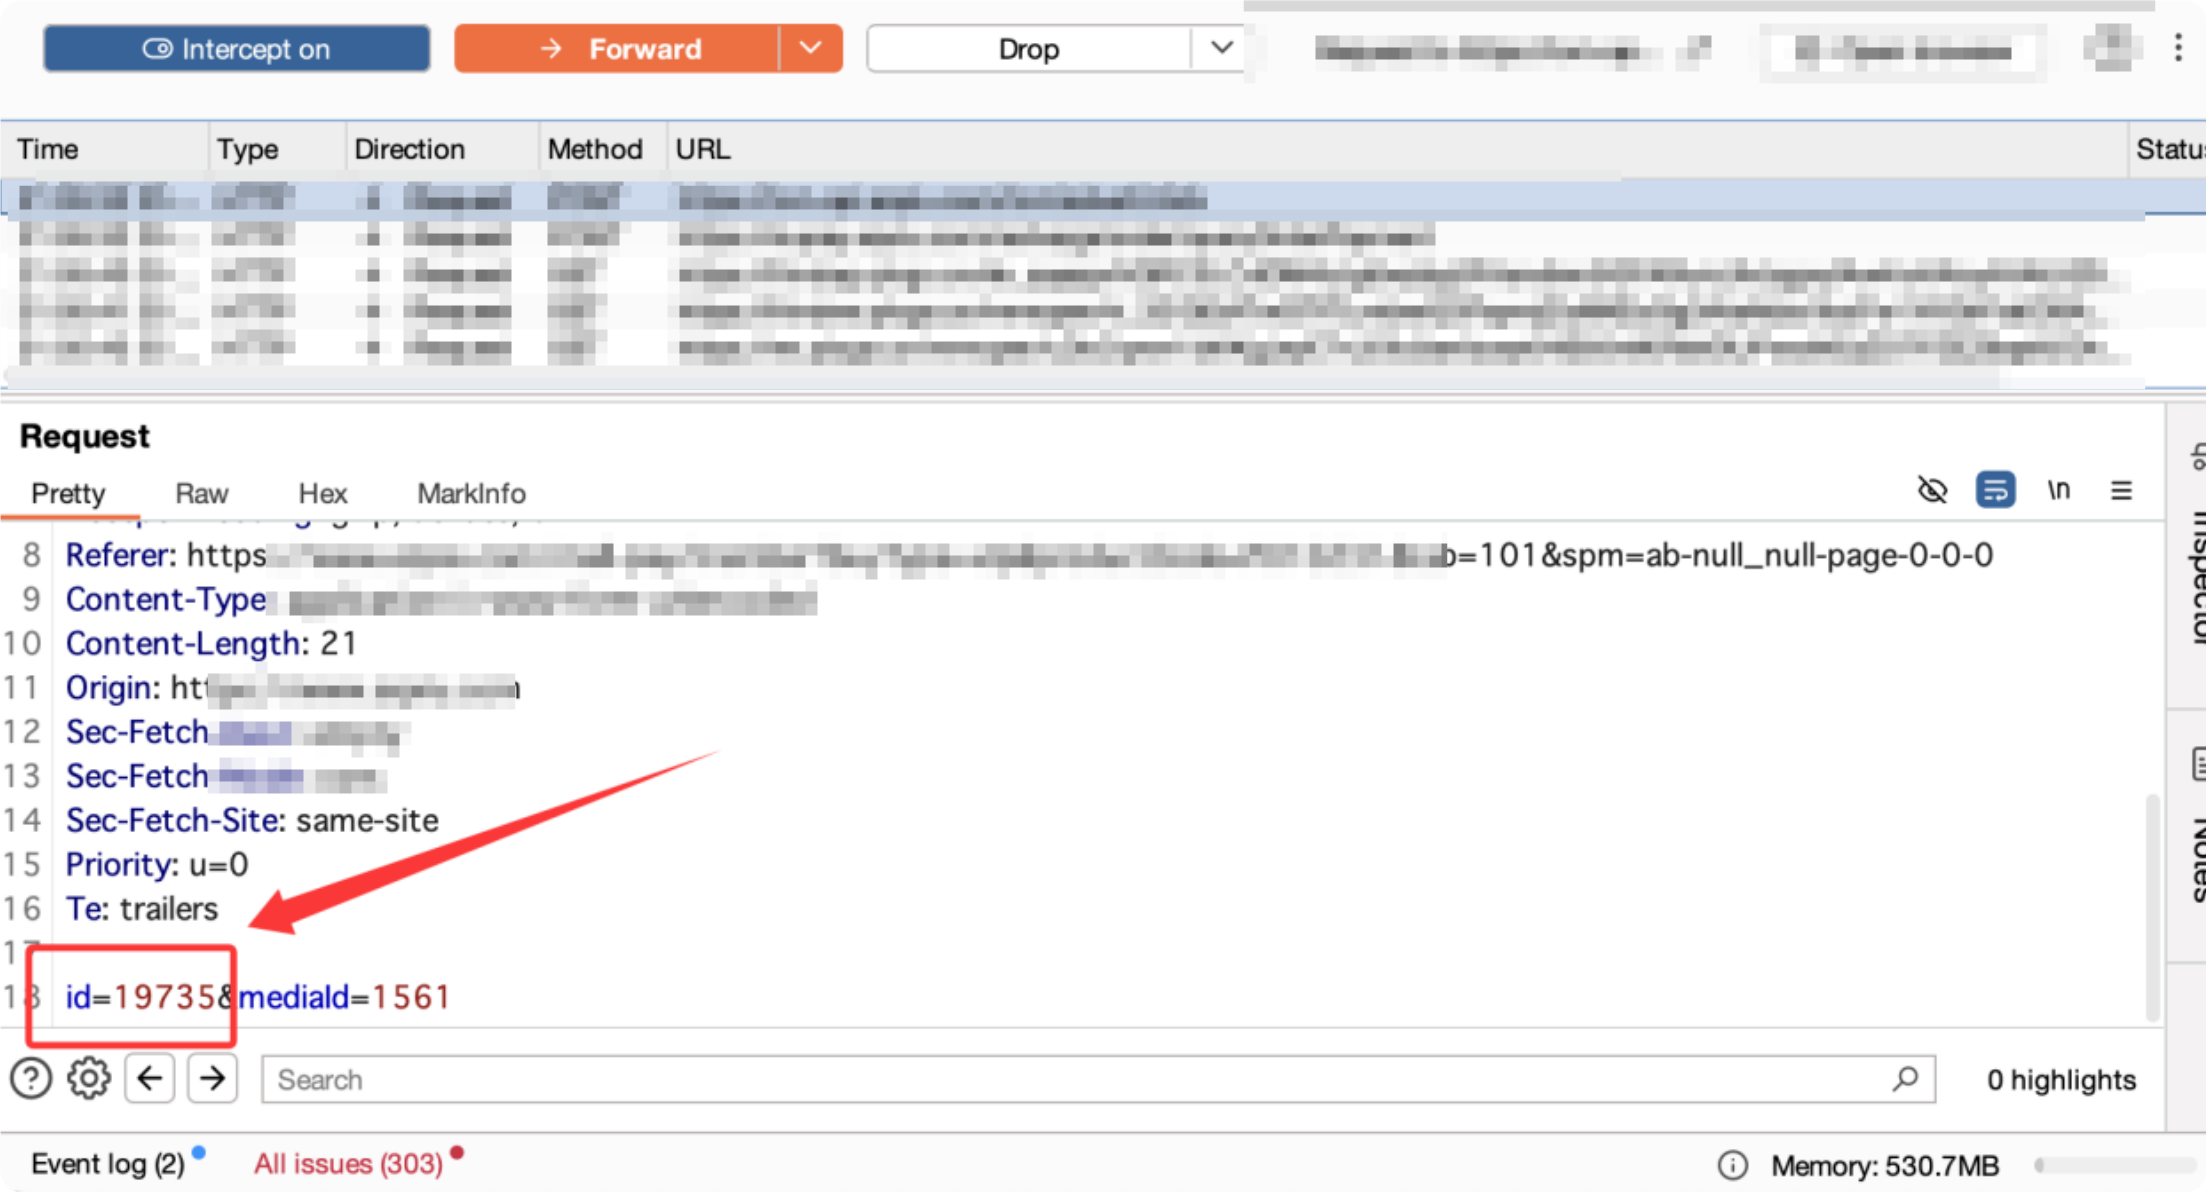Go to next search match arrow
2206x1192 pixels.
pyautogui.click(x=212, y=1079)
